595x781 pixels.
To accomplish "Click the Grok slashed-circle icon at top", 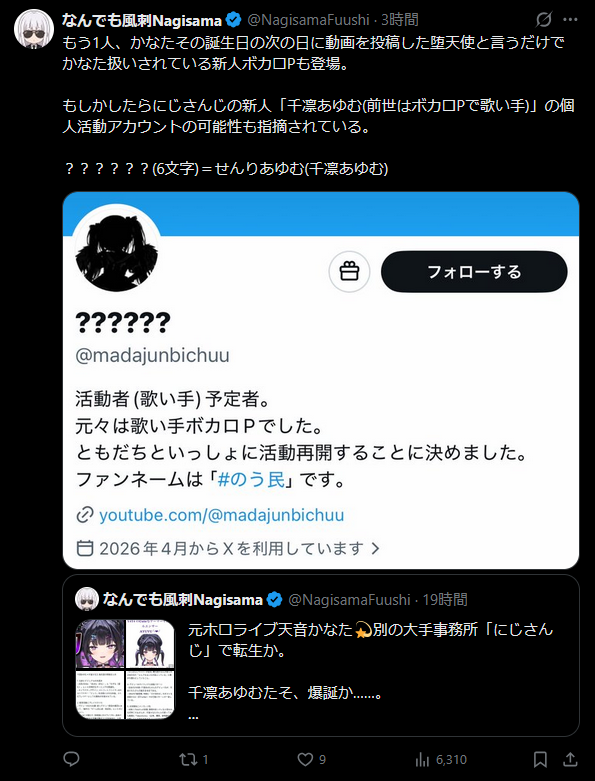I will pyautogui.click(x=544, y=20).
